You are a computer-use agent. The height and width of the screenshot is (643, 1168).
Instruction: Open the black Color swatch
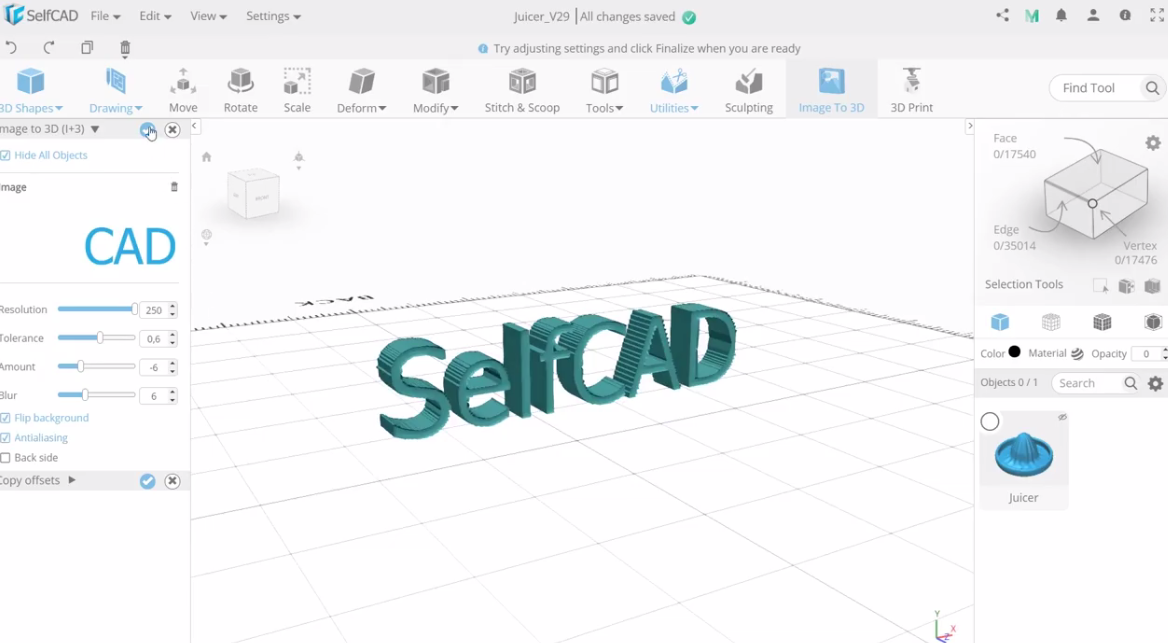[1015, 352]
